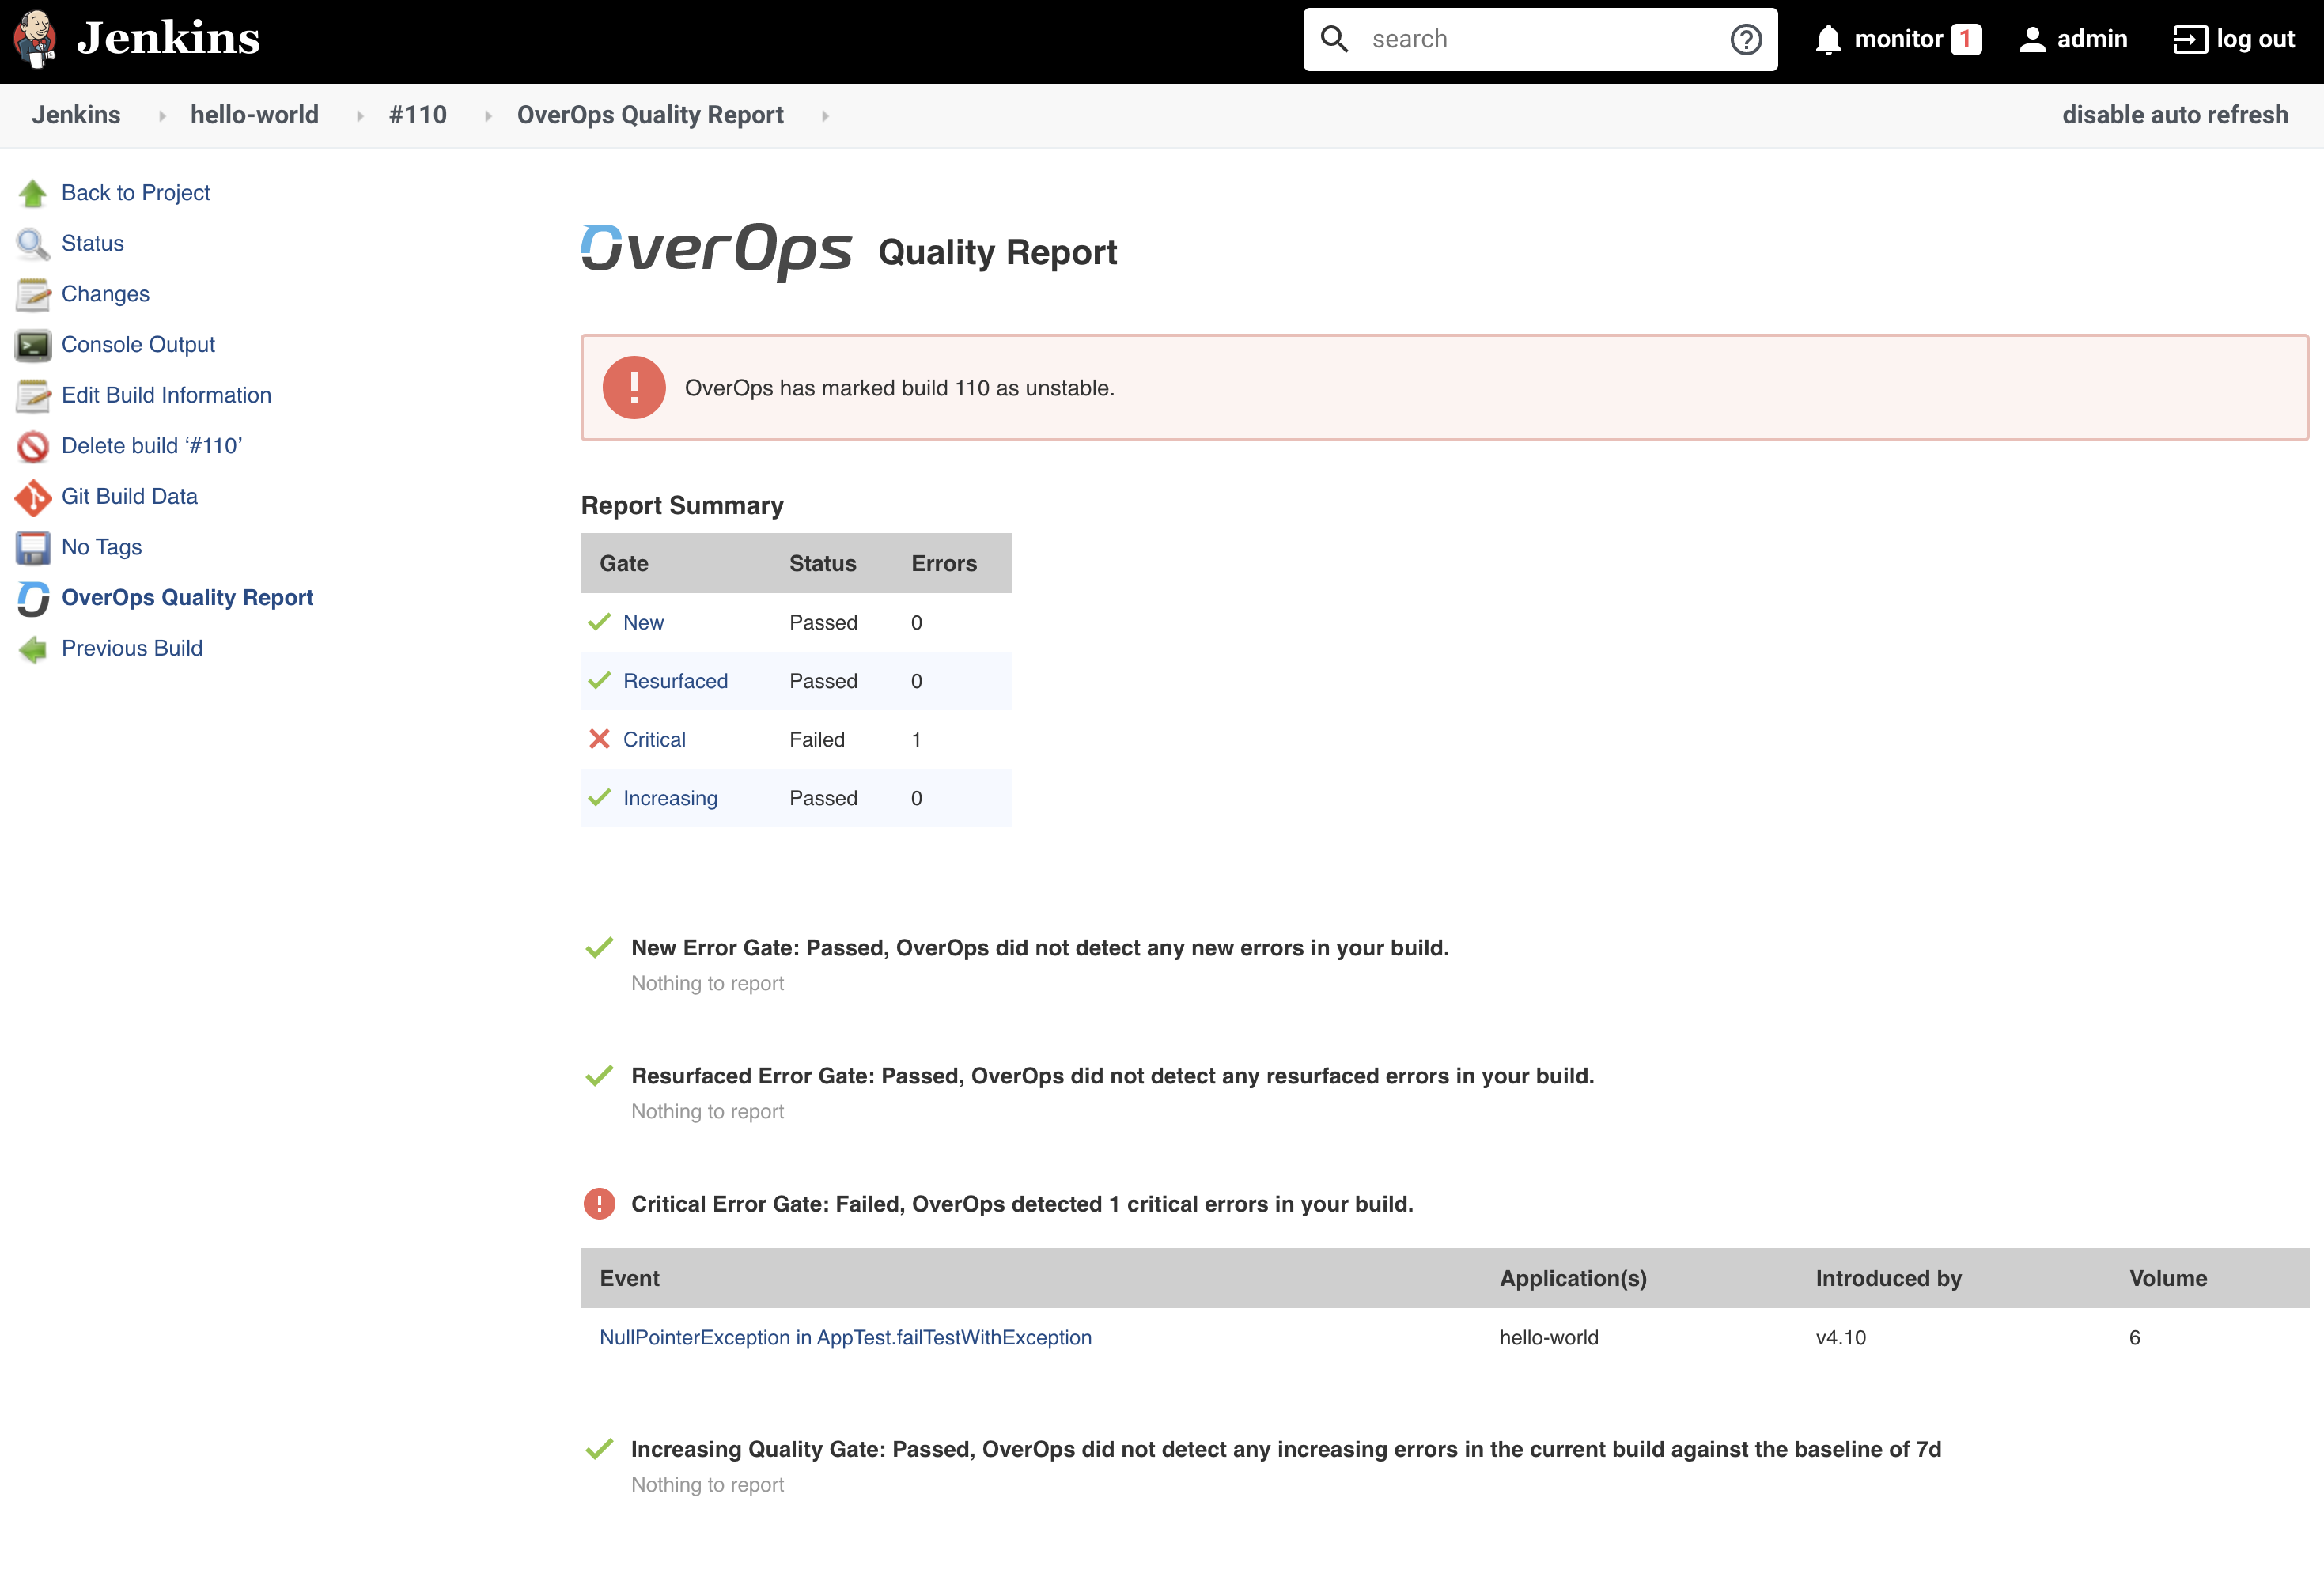This screenshot has height=1577, width=2324.
Task: Click the Edit Build Information notepad icon
Action: tap(32, 396)
